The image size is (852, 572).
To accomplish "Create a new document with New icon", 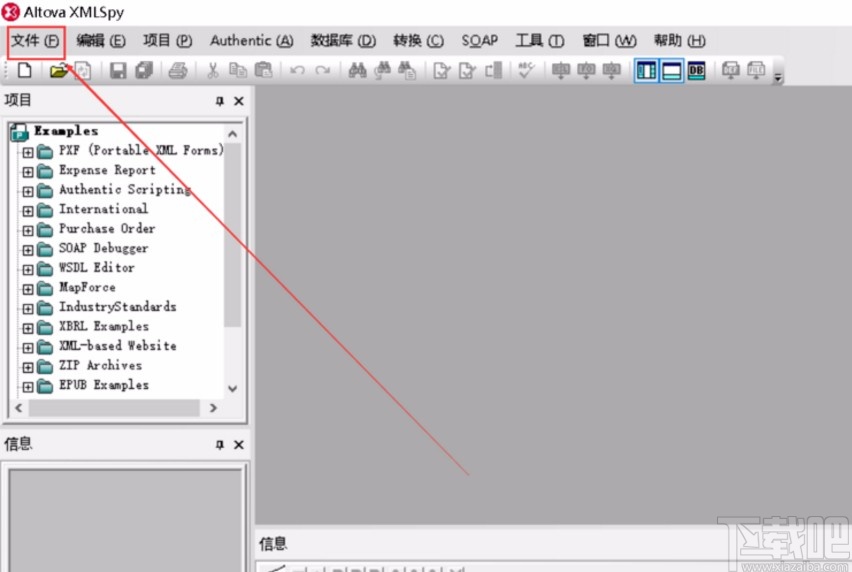I will (x=24, y=70).
